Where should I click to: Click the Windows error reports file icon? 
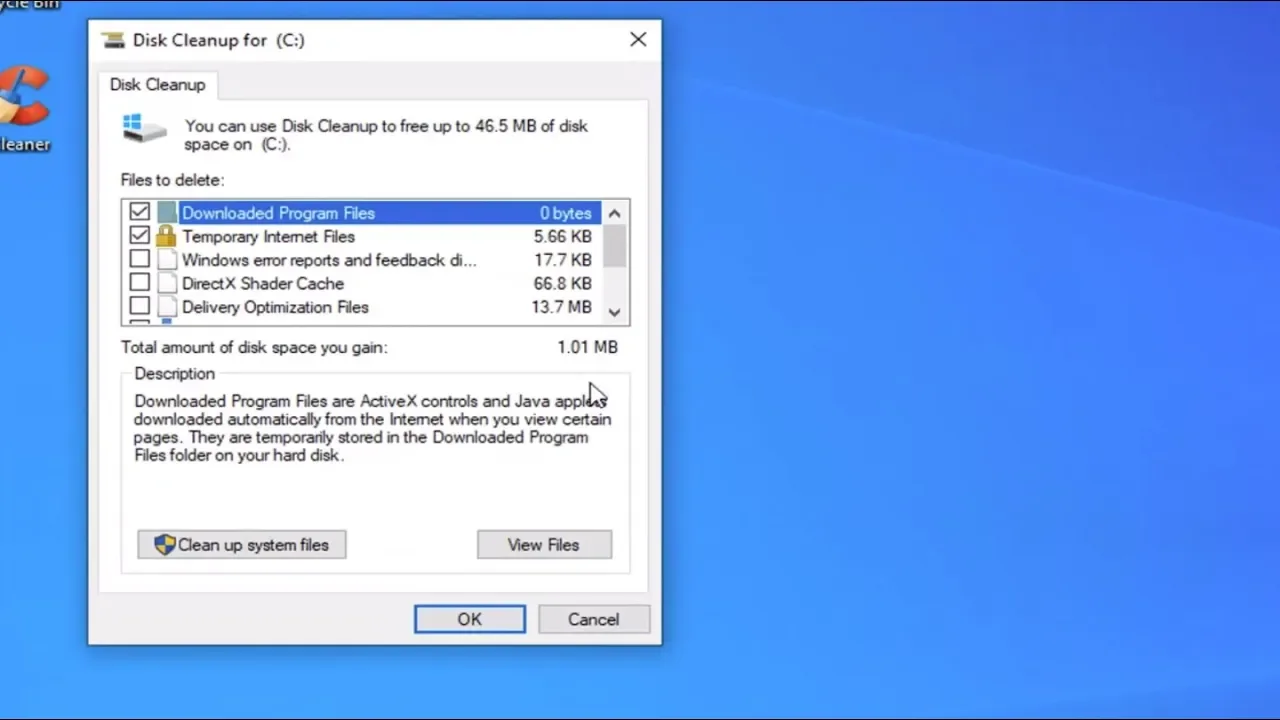point(166,260)
